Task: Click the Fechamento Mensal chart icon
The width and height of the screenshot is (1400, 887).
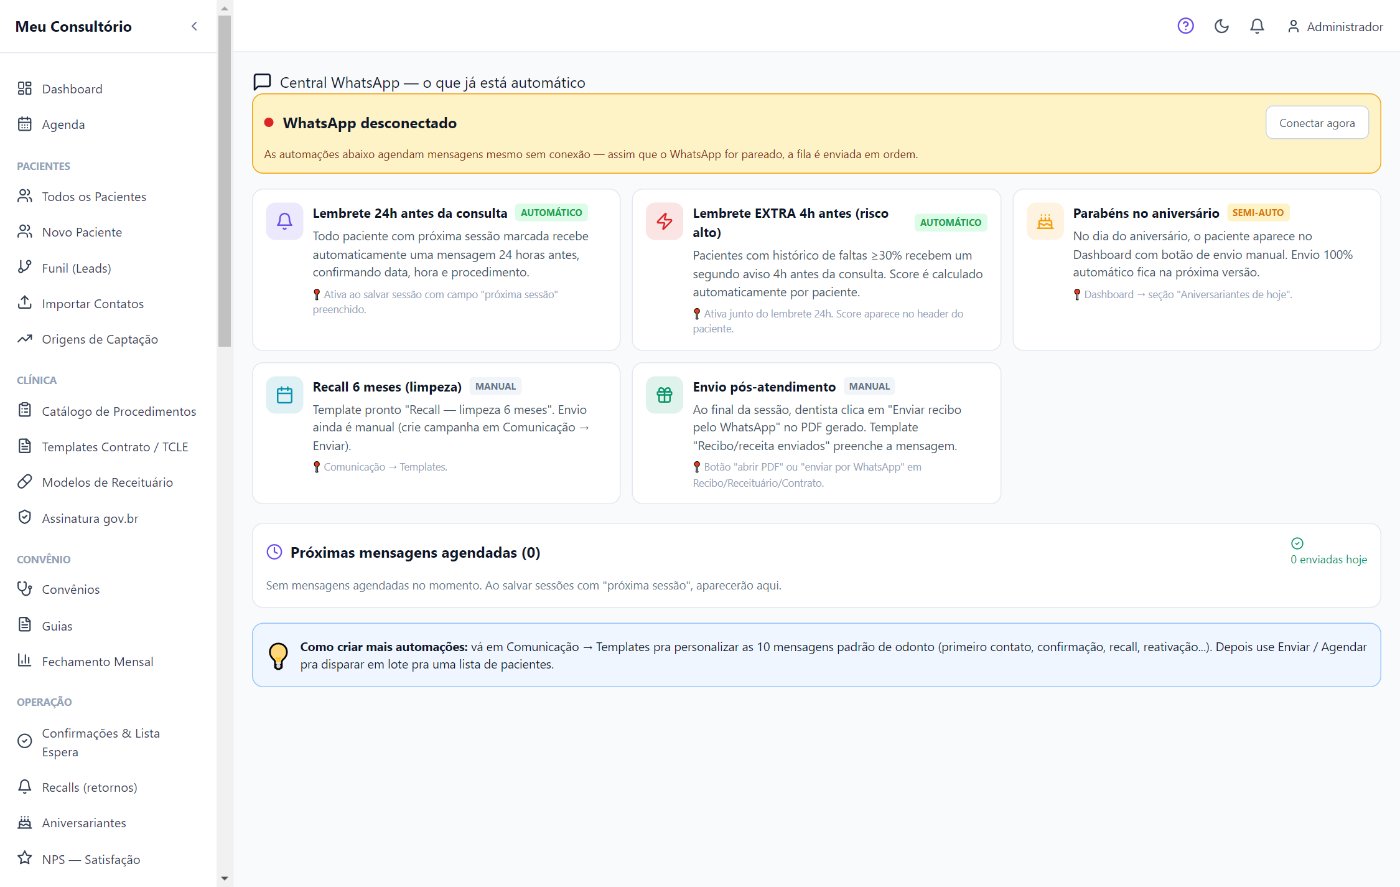Action: pos(25,661)
